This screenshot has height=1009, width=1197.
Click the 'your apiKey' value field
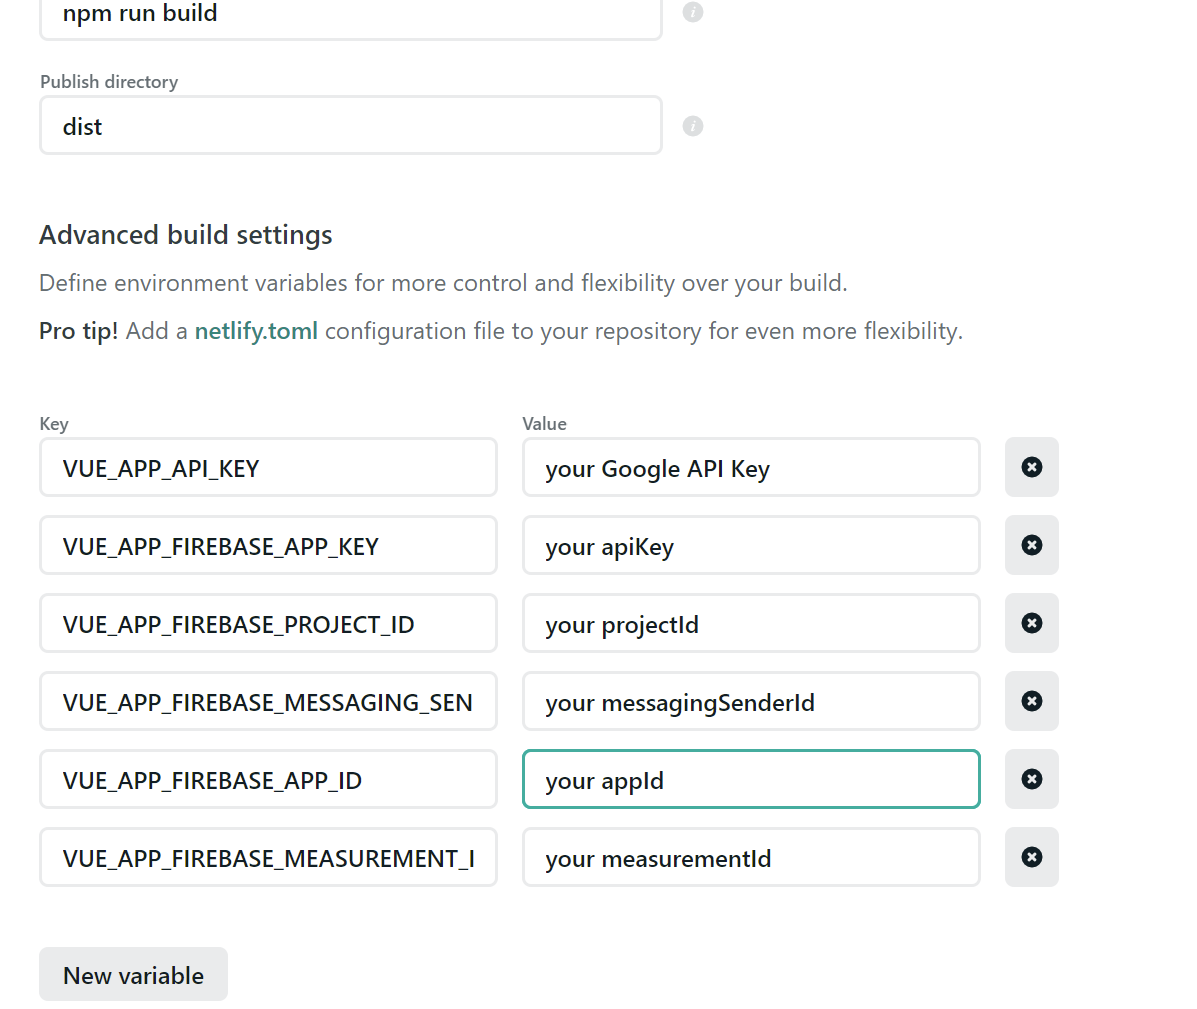click(750, 546)
